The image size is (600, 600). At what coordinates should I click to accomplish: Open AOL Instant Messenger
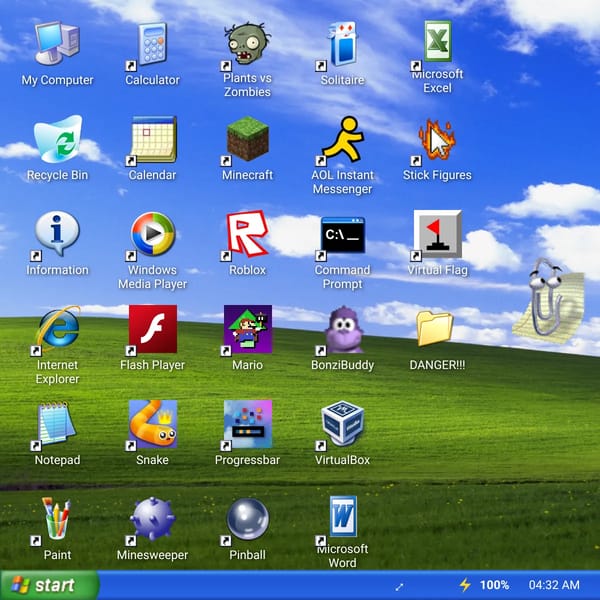coord(342,139)
